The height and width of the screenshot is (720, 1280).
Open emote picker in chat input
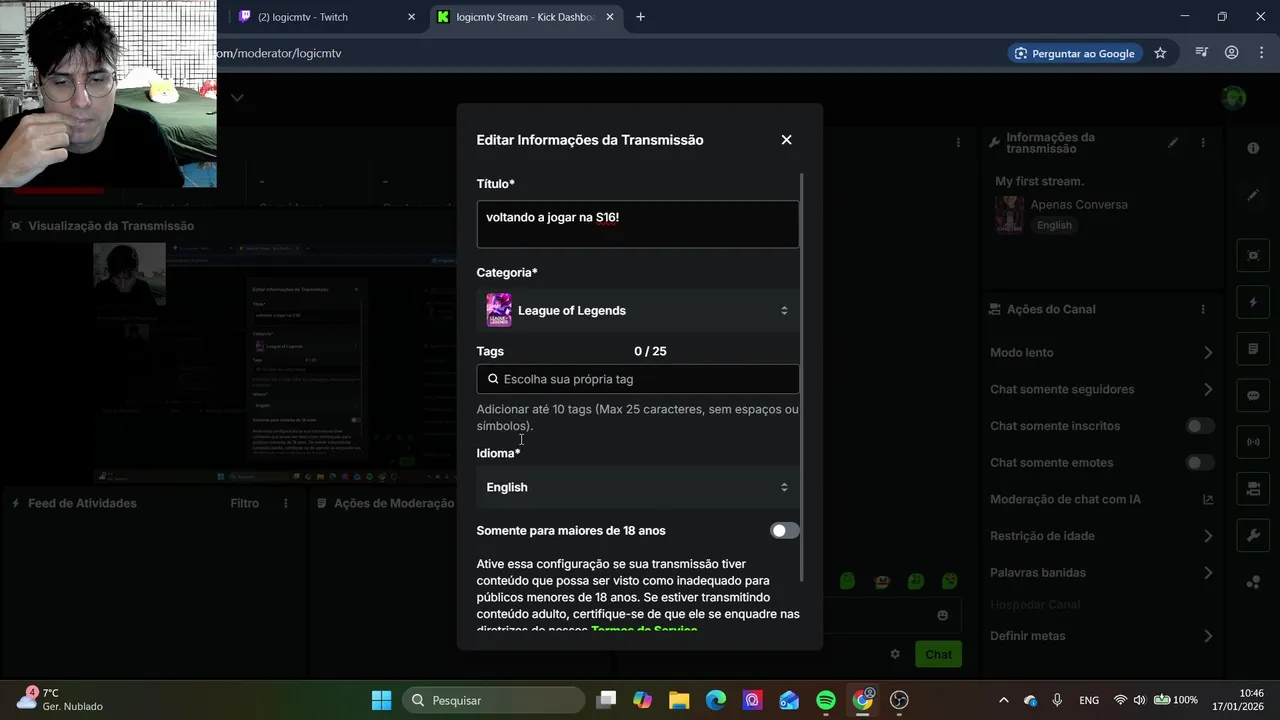point(942,615)
